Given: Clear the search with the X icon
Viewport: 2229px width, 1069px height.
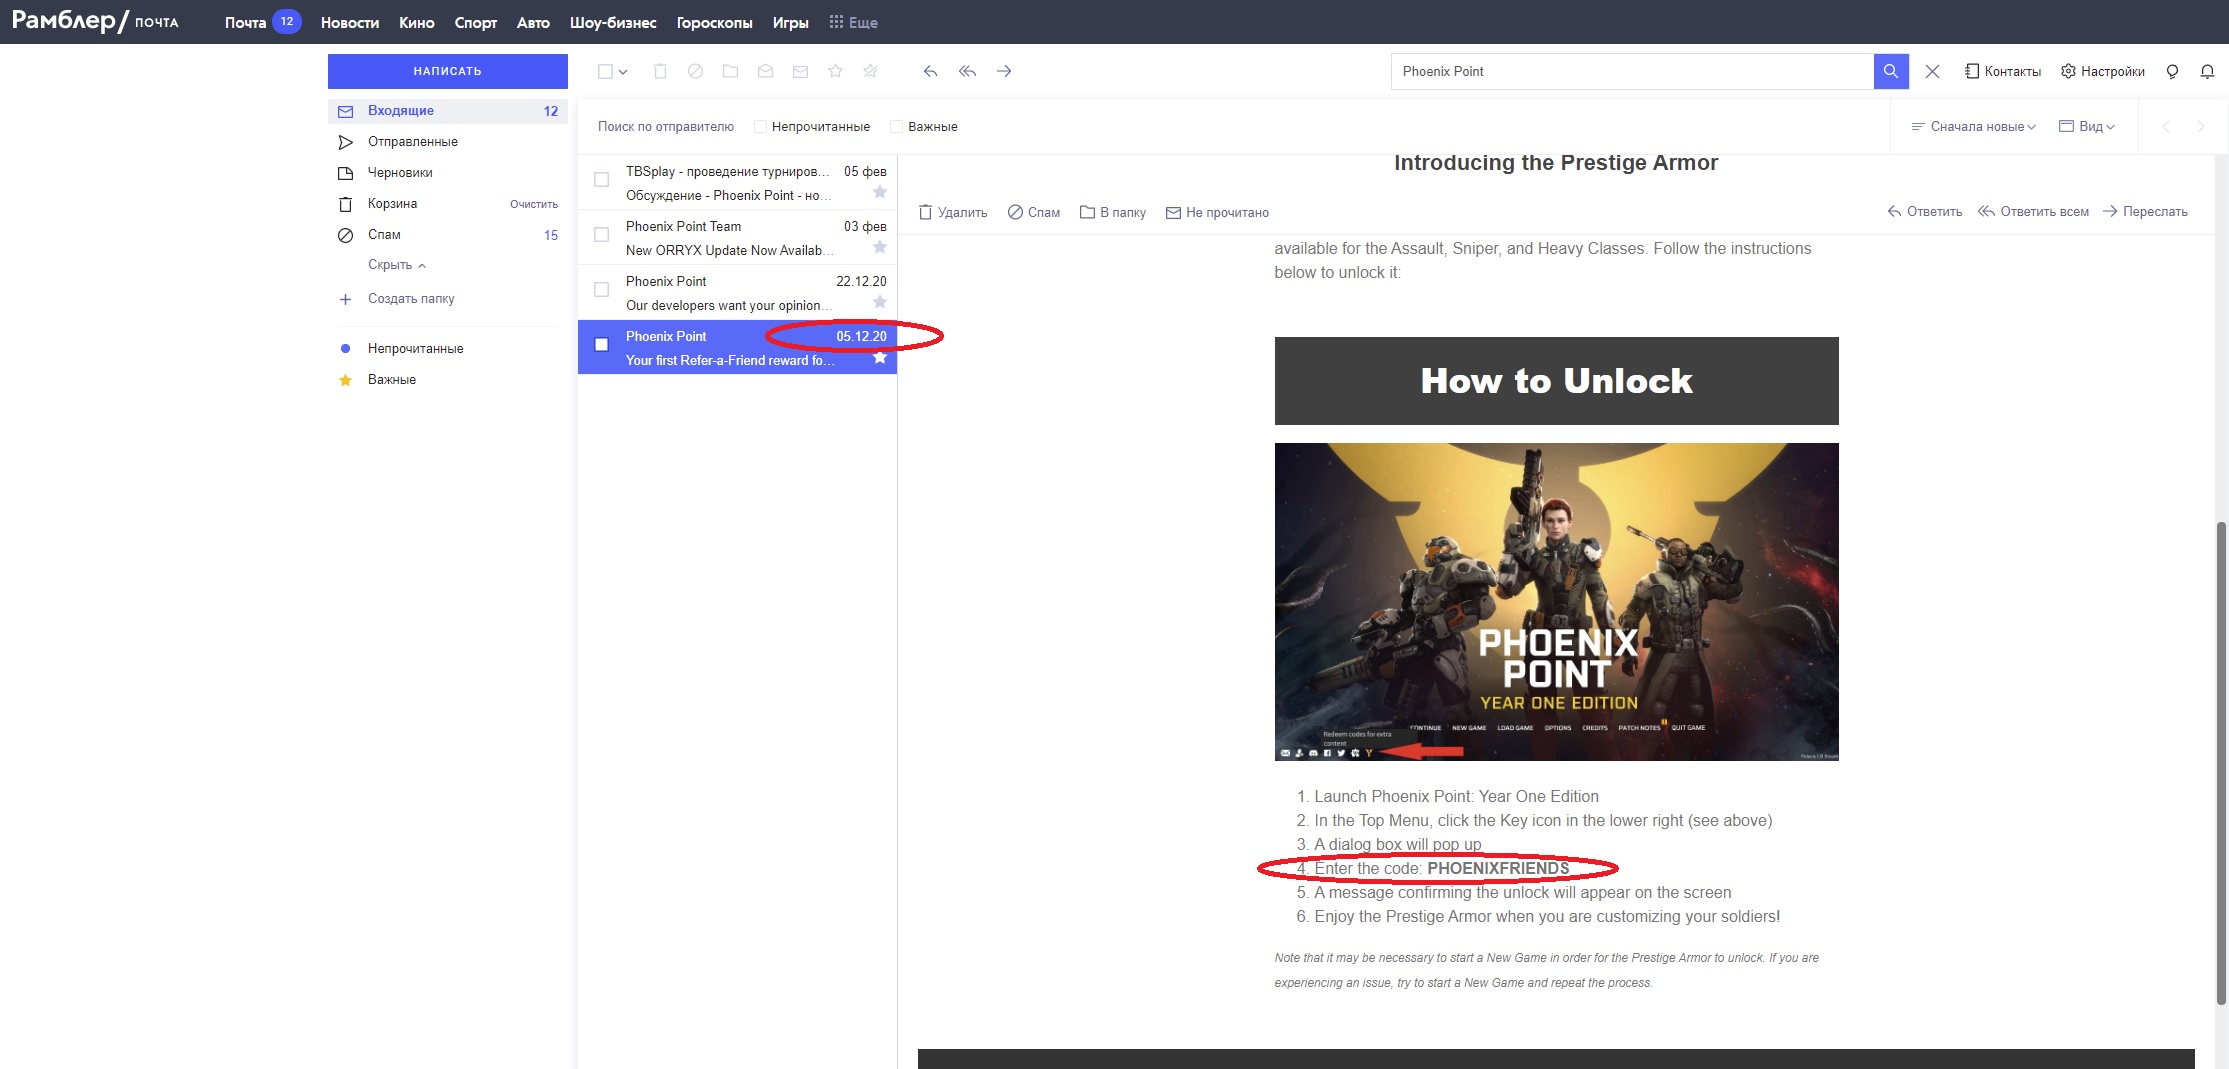Looking at the screenshot, I should click(1932, 71).
